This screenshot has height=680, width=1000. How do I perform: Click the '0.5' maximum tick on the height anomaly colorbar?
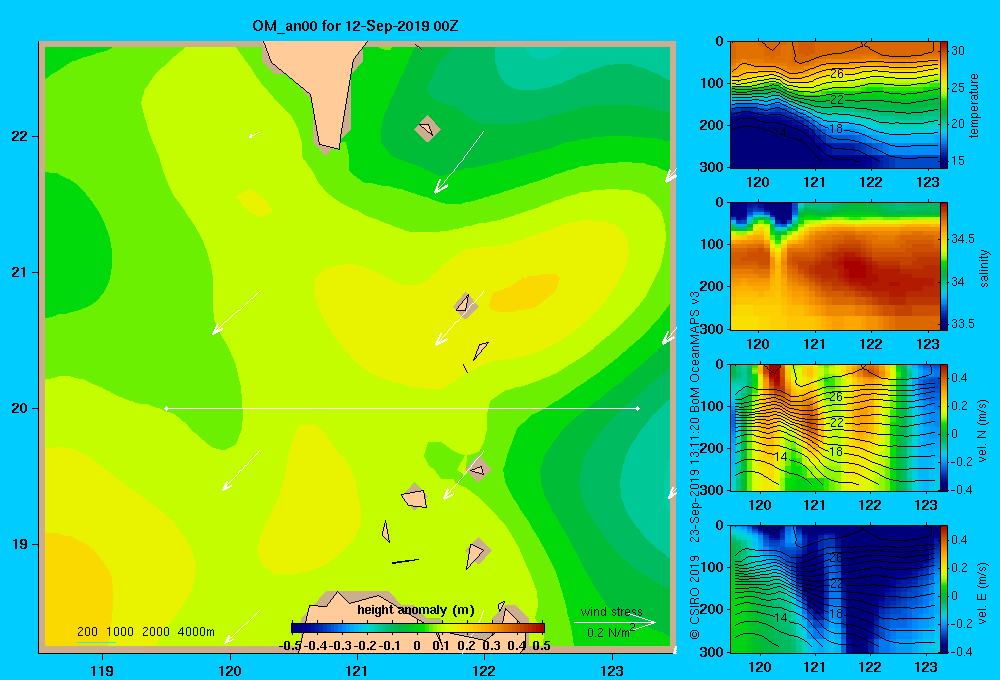pos(541,646)
